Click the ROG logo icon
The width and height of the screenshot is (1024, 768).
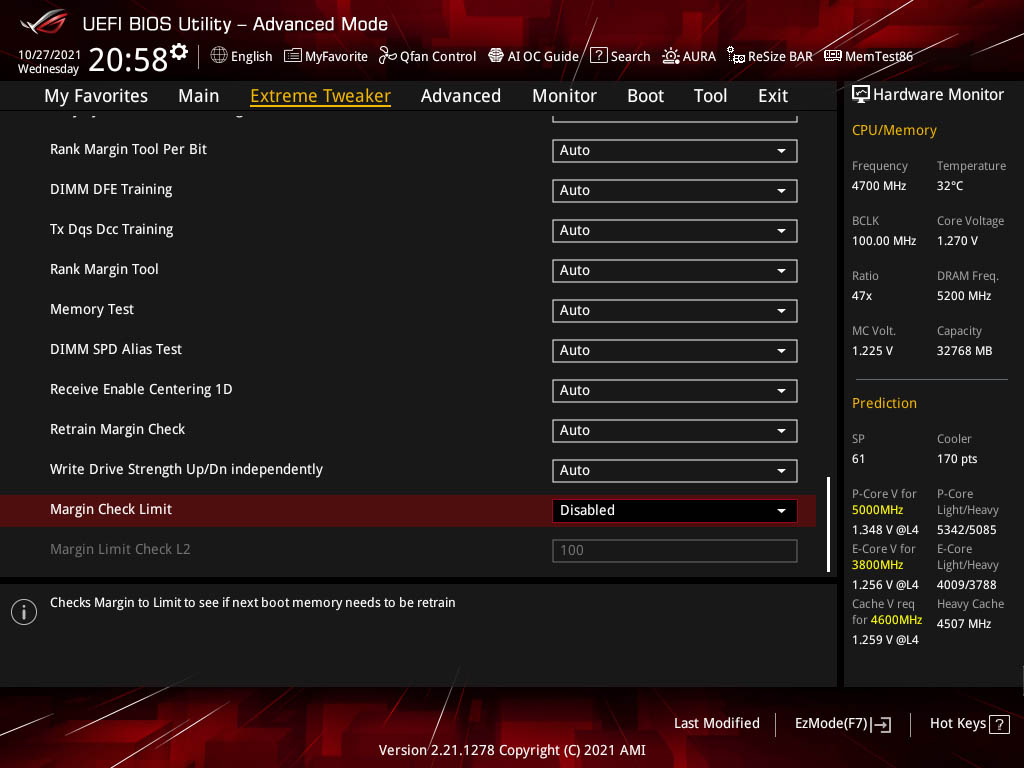43,23
